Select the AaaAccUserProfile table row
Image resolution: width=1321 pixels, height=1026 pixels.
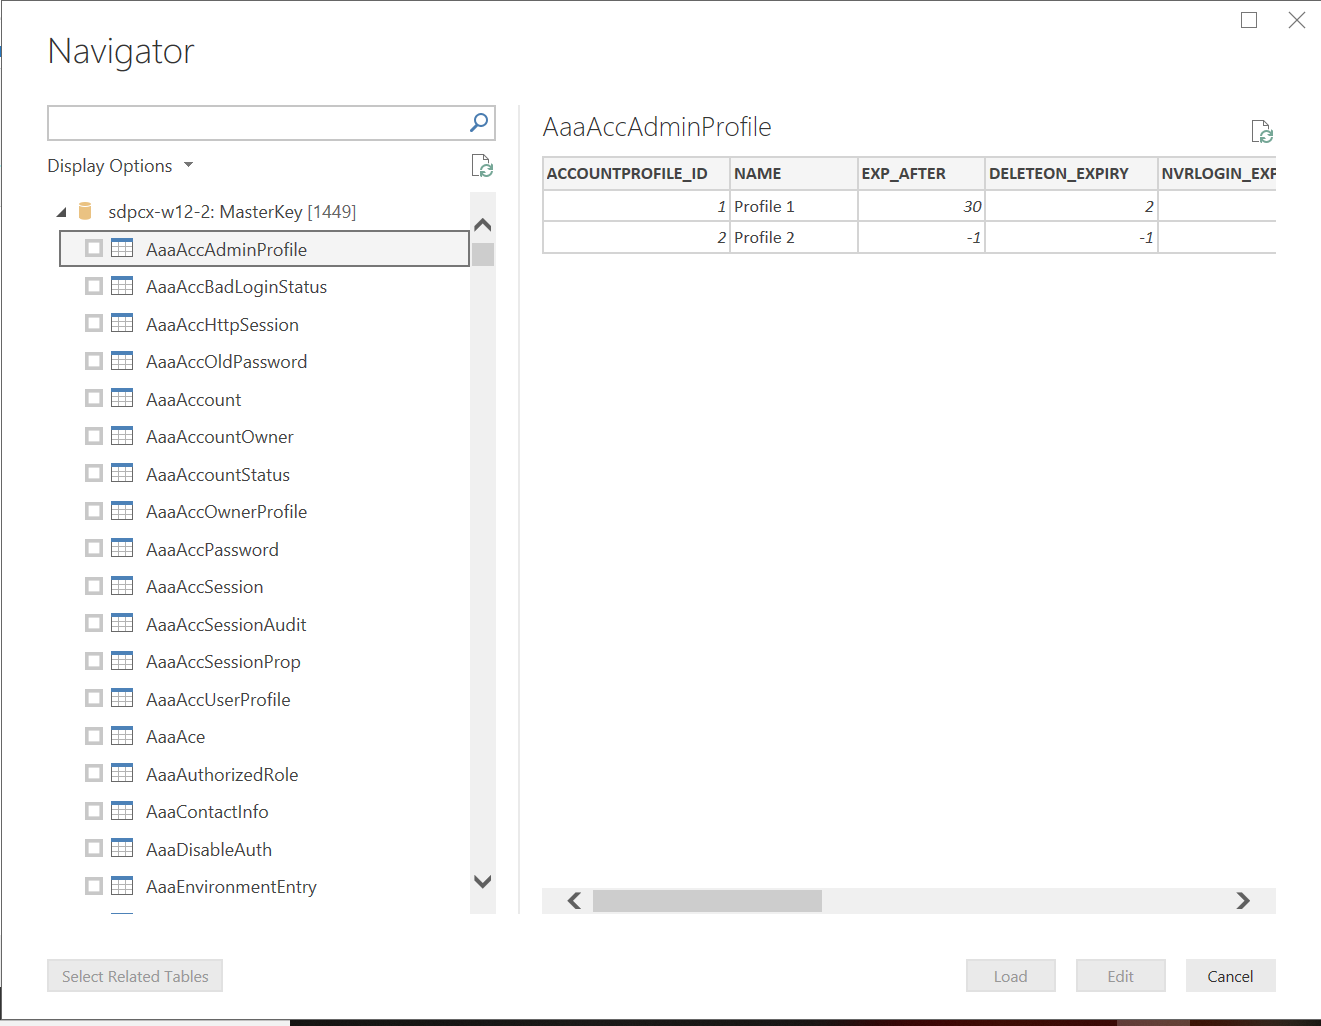264,699
